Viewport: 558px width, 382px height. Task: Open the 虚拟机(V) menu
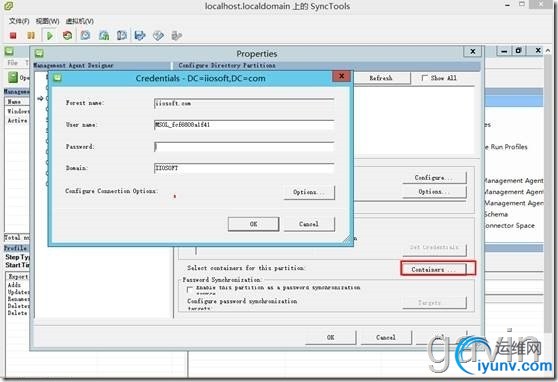79,21
